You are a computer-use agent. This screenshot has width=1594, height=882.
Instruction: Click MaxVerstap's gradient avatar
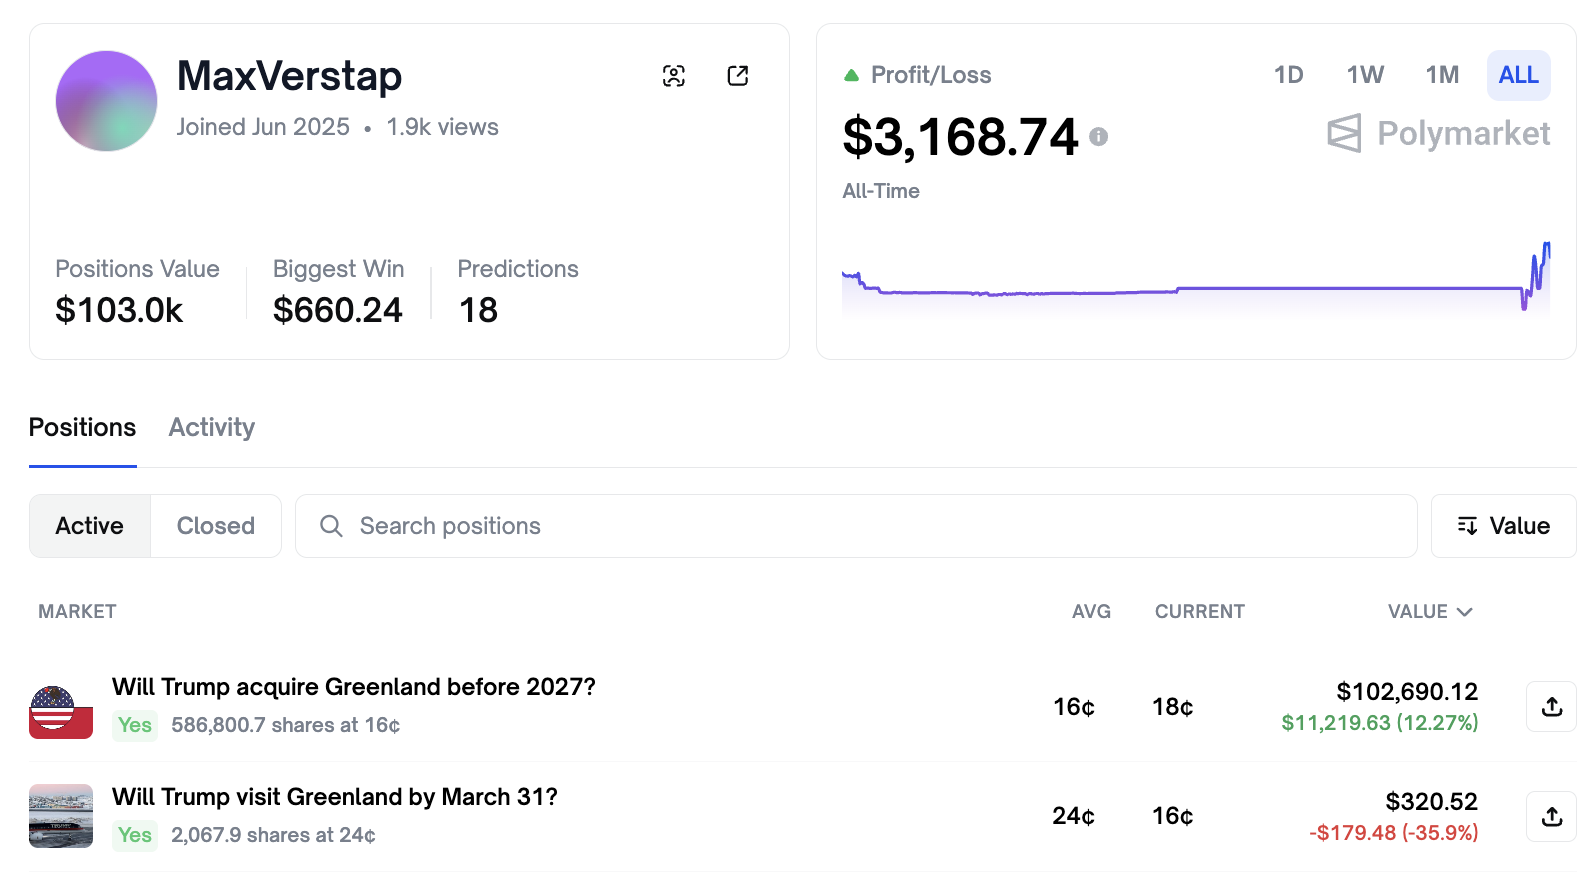tap(106, 101)
